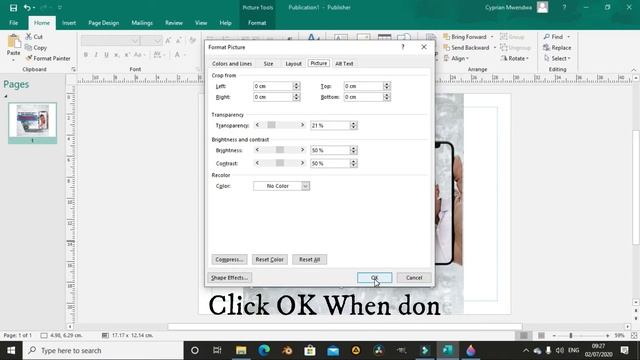Open File Explorer from the taskbar
The height and width of the screenshot is (360, 640).
point(241,350)
